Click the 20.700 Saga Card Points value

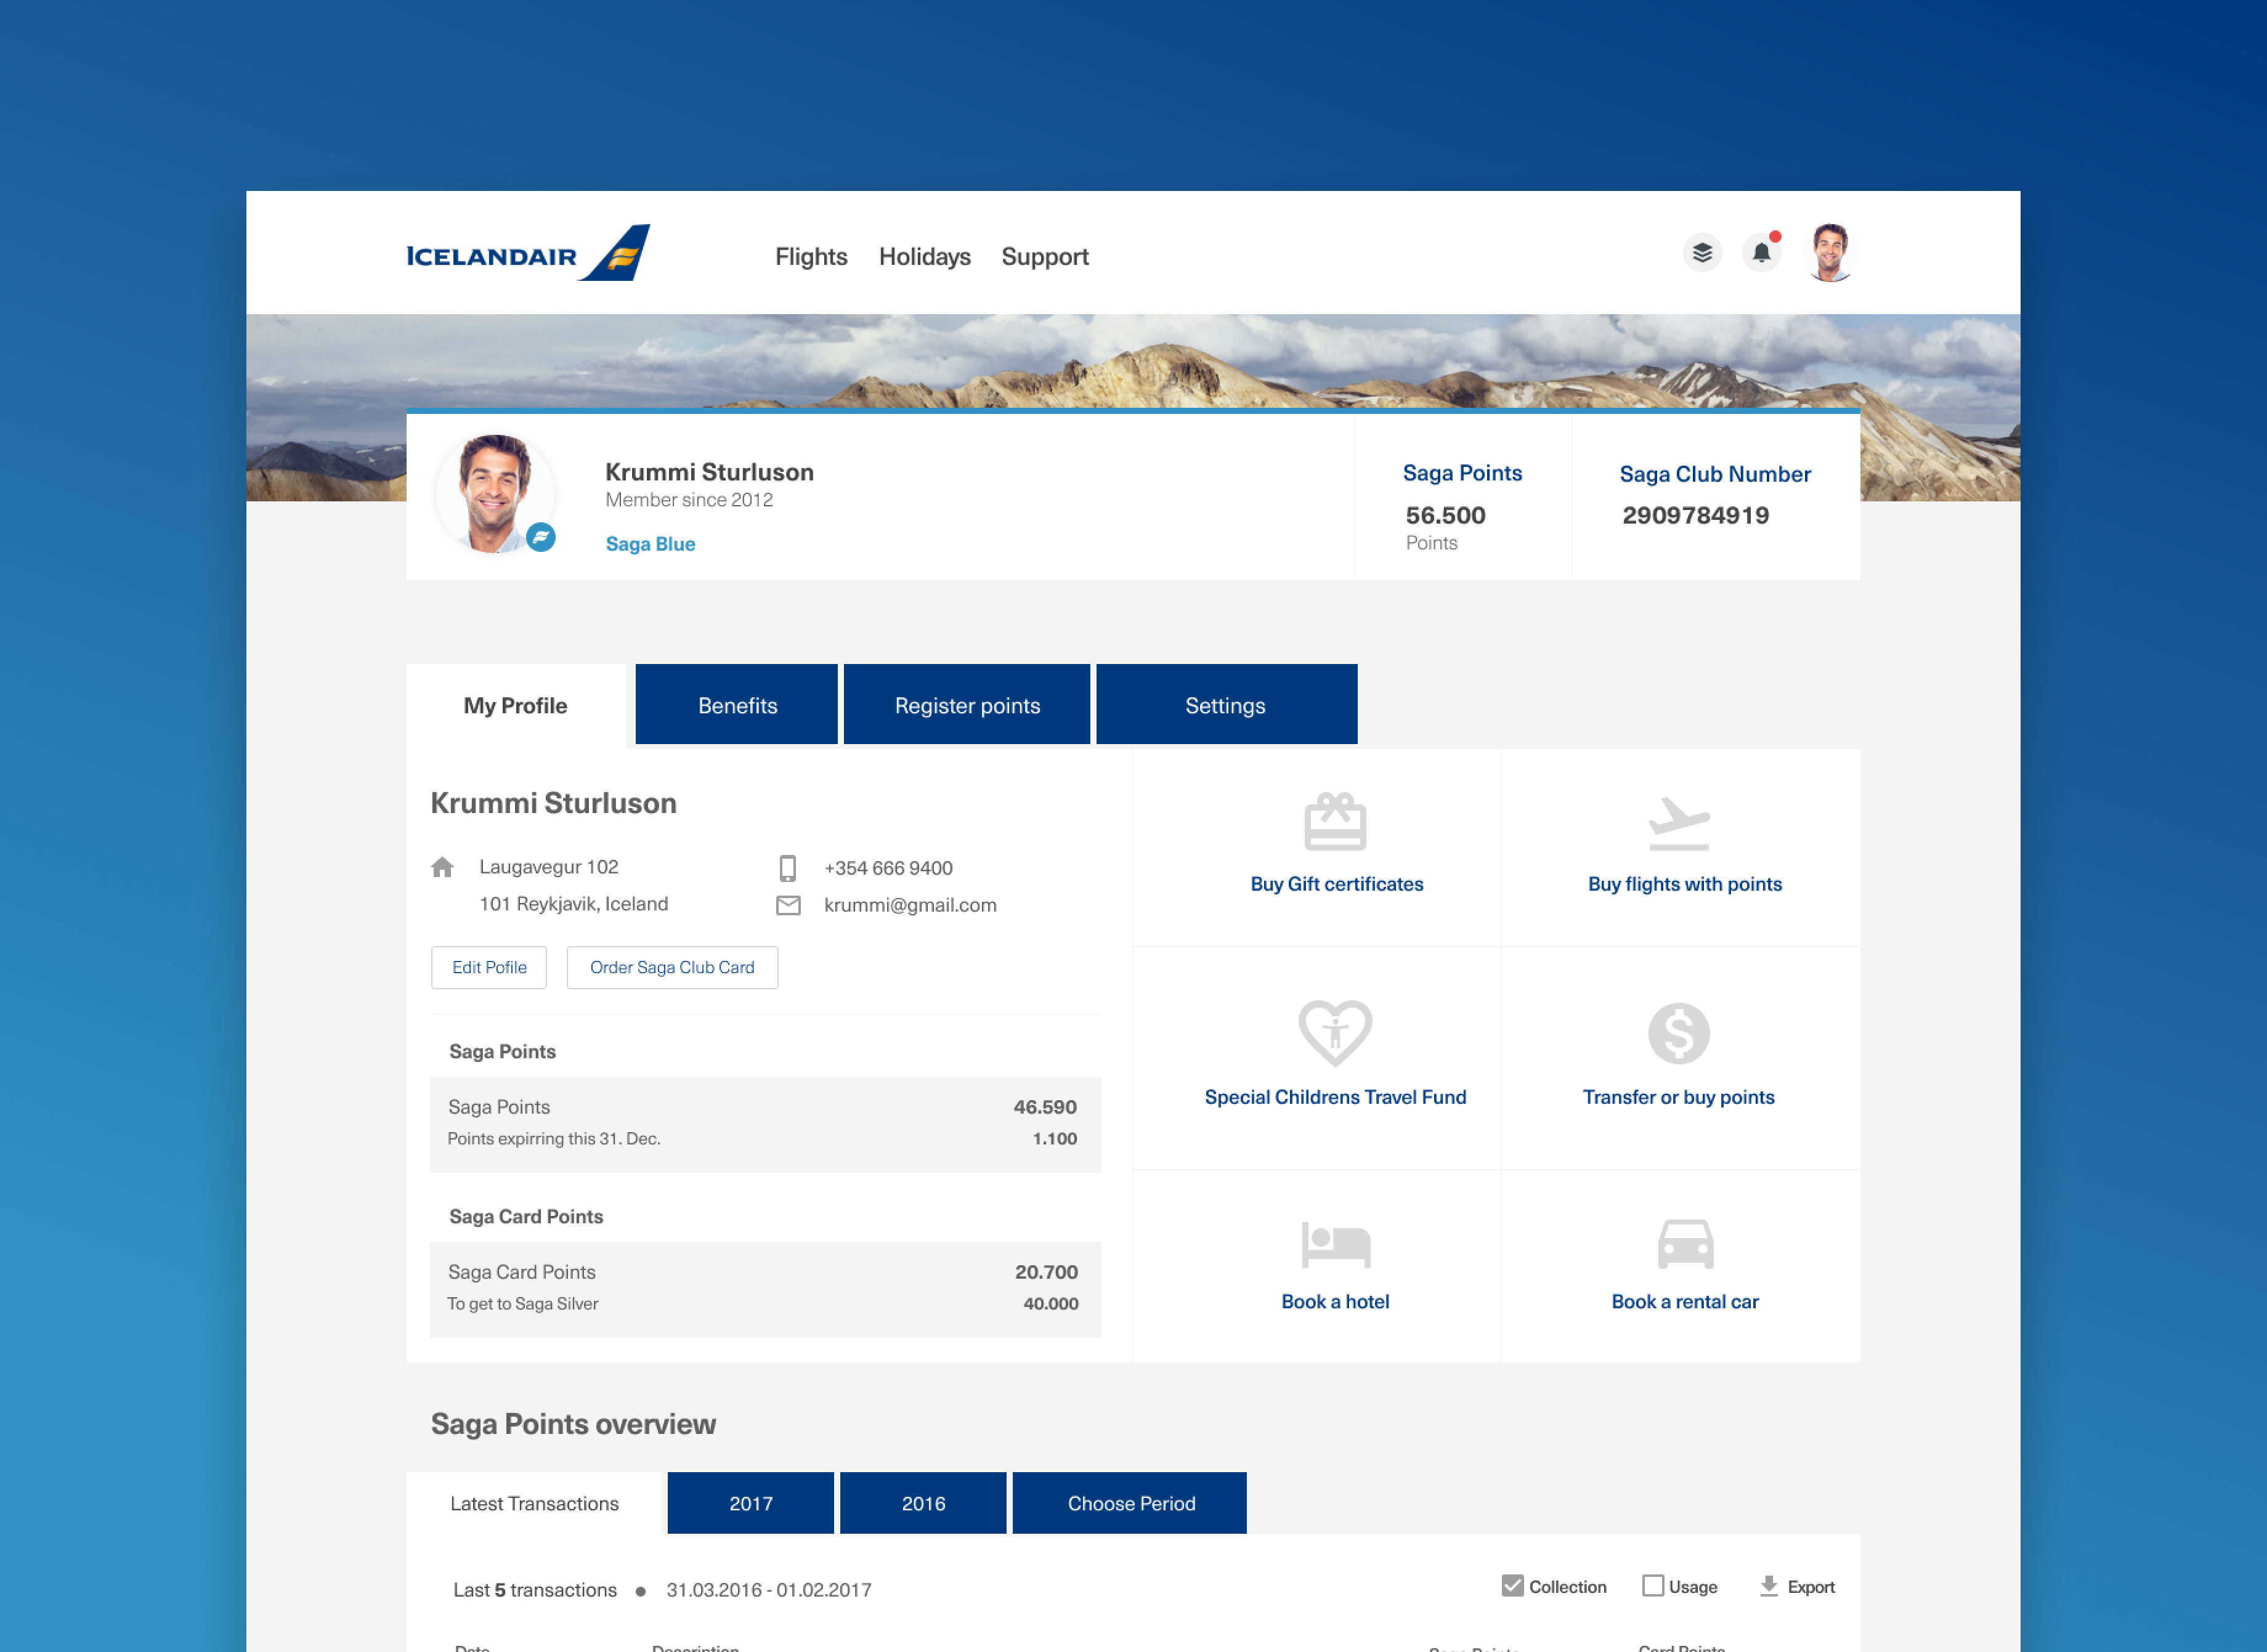(1046, 1272)
